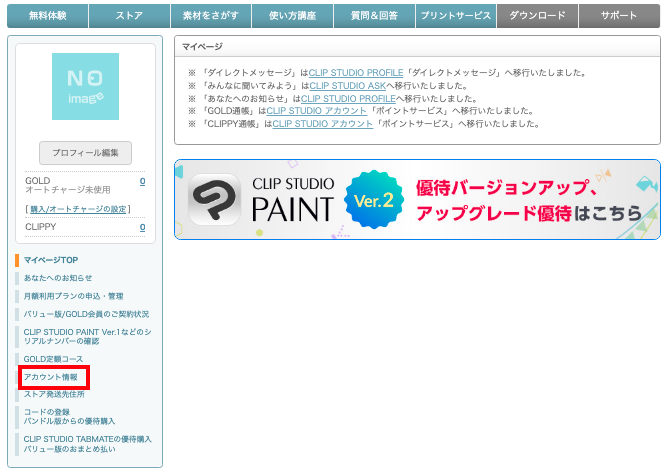
Task: Open バリュー版/GOLD会員のご契約状況 link
Action: click(x=86, y=314)
